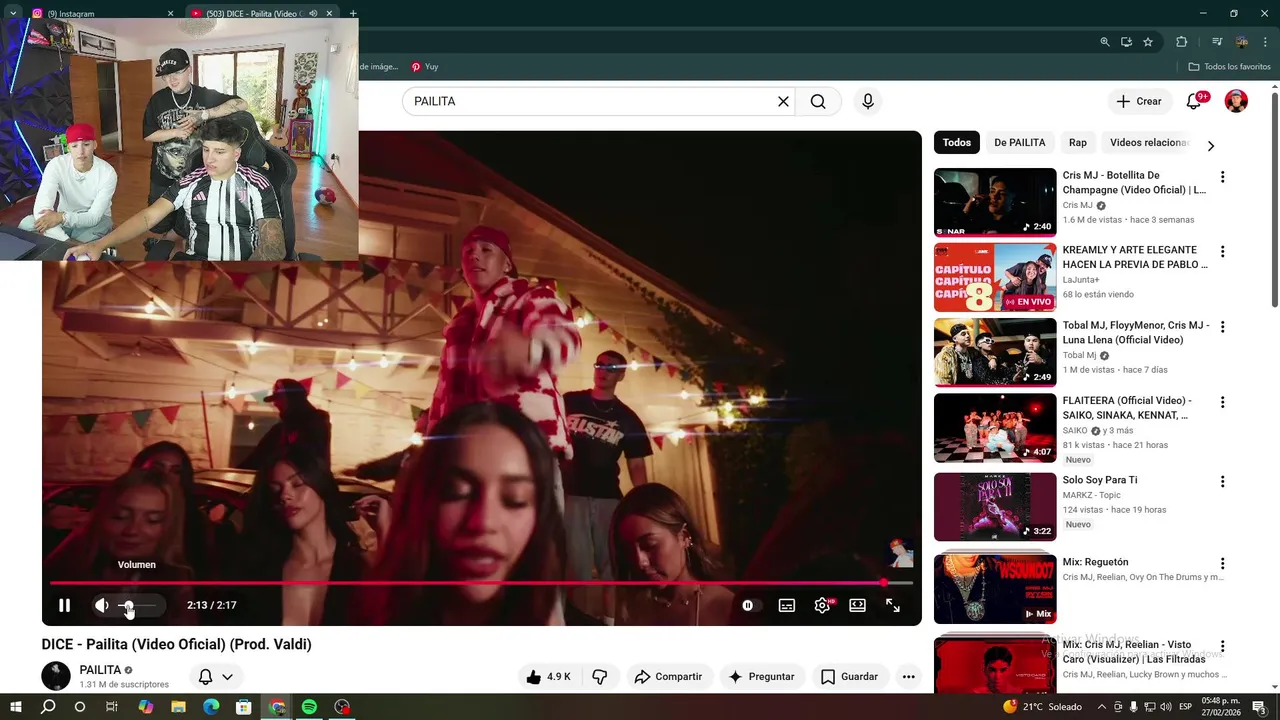Open account avatar menu
The height and width of the screenshot is (720, 1280).
tap(1236, 101)
